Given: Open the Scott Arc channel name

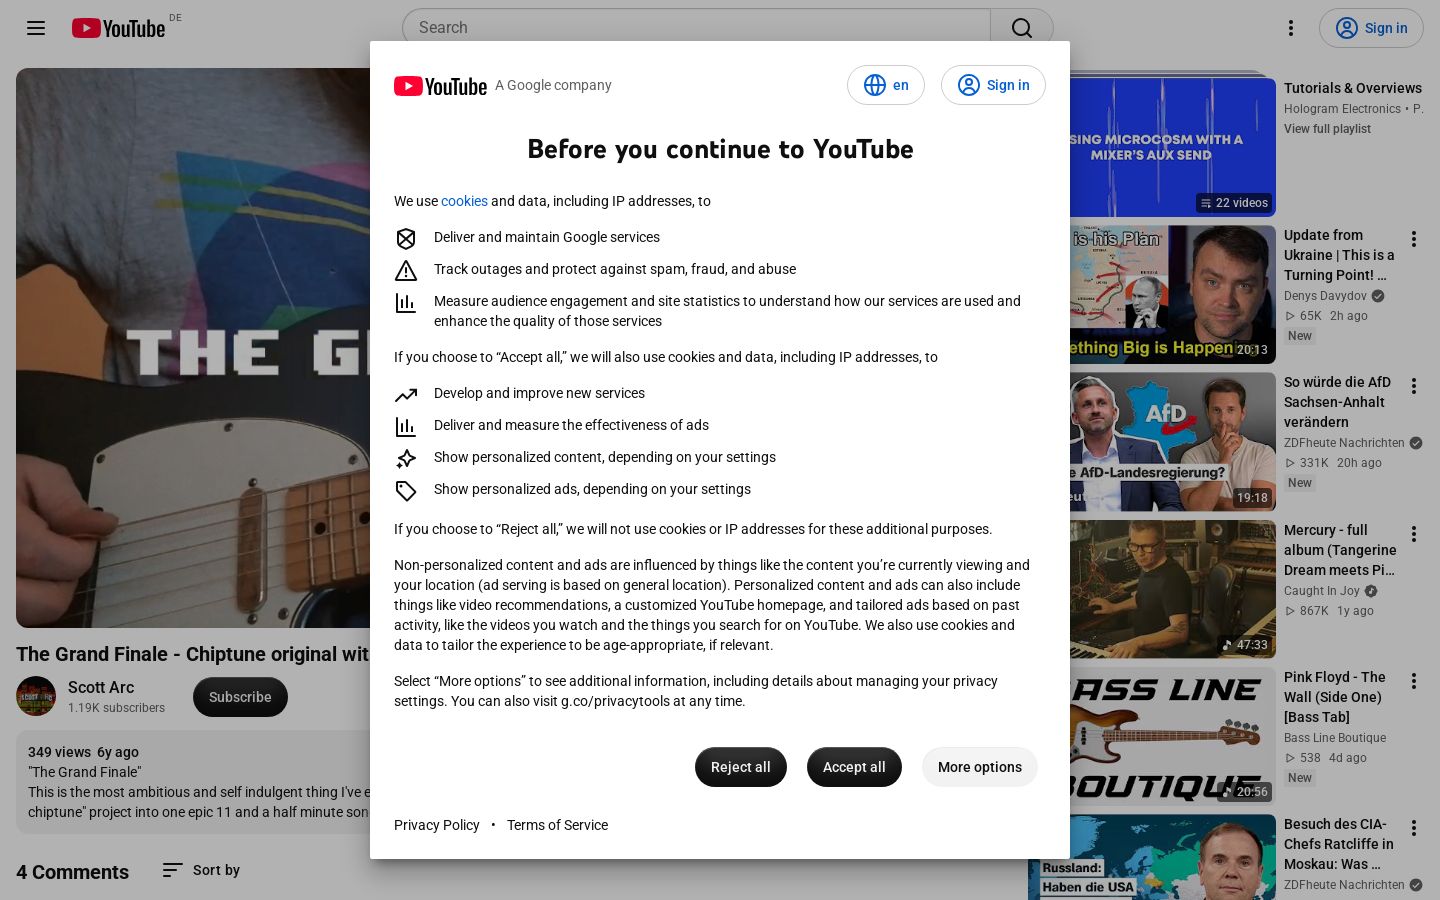Looking at the screenshot, I should pos(101,687).
